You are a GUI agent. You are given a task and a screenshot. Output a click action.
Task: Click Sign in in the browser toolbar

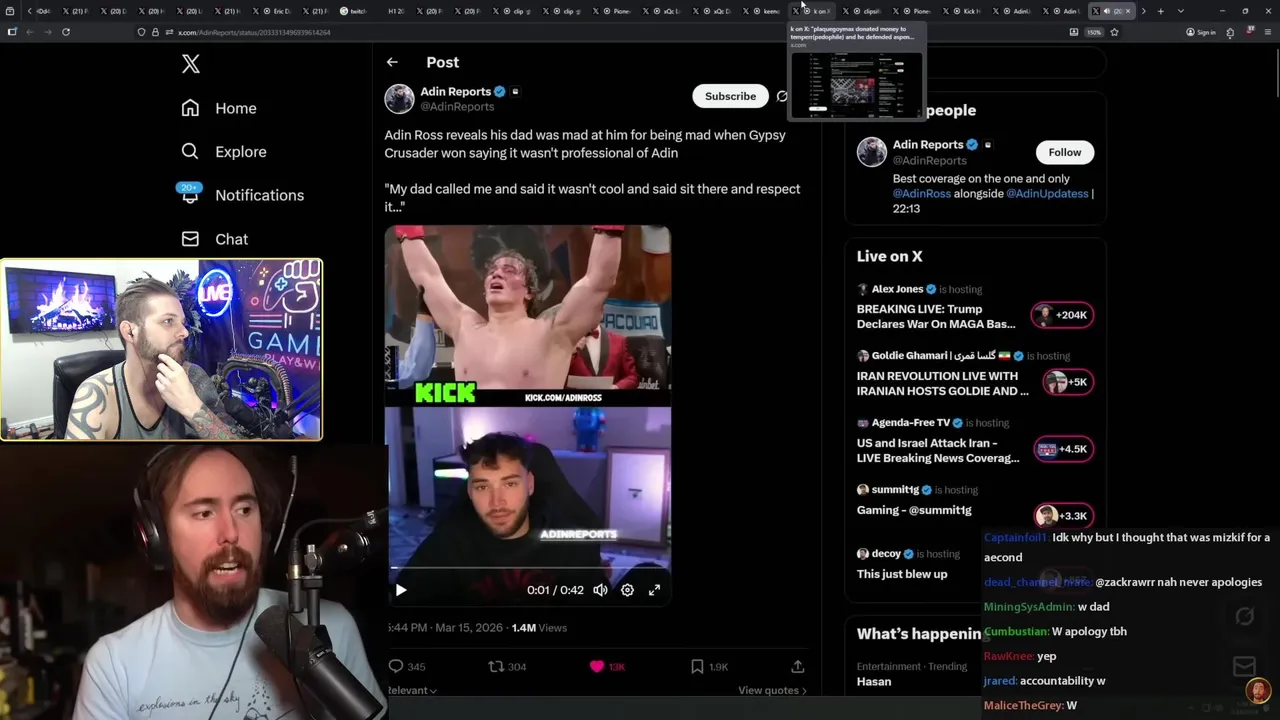click(1201, 32)
